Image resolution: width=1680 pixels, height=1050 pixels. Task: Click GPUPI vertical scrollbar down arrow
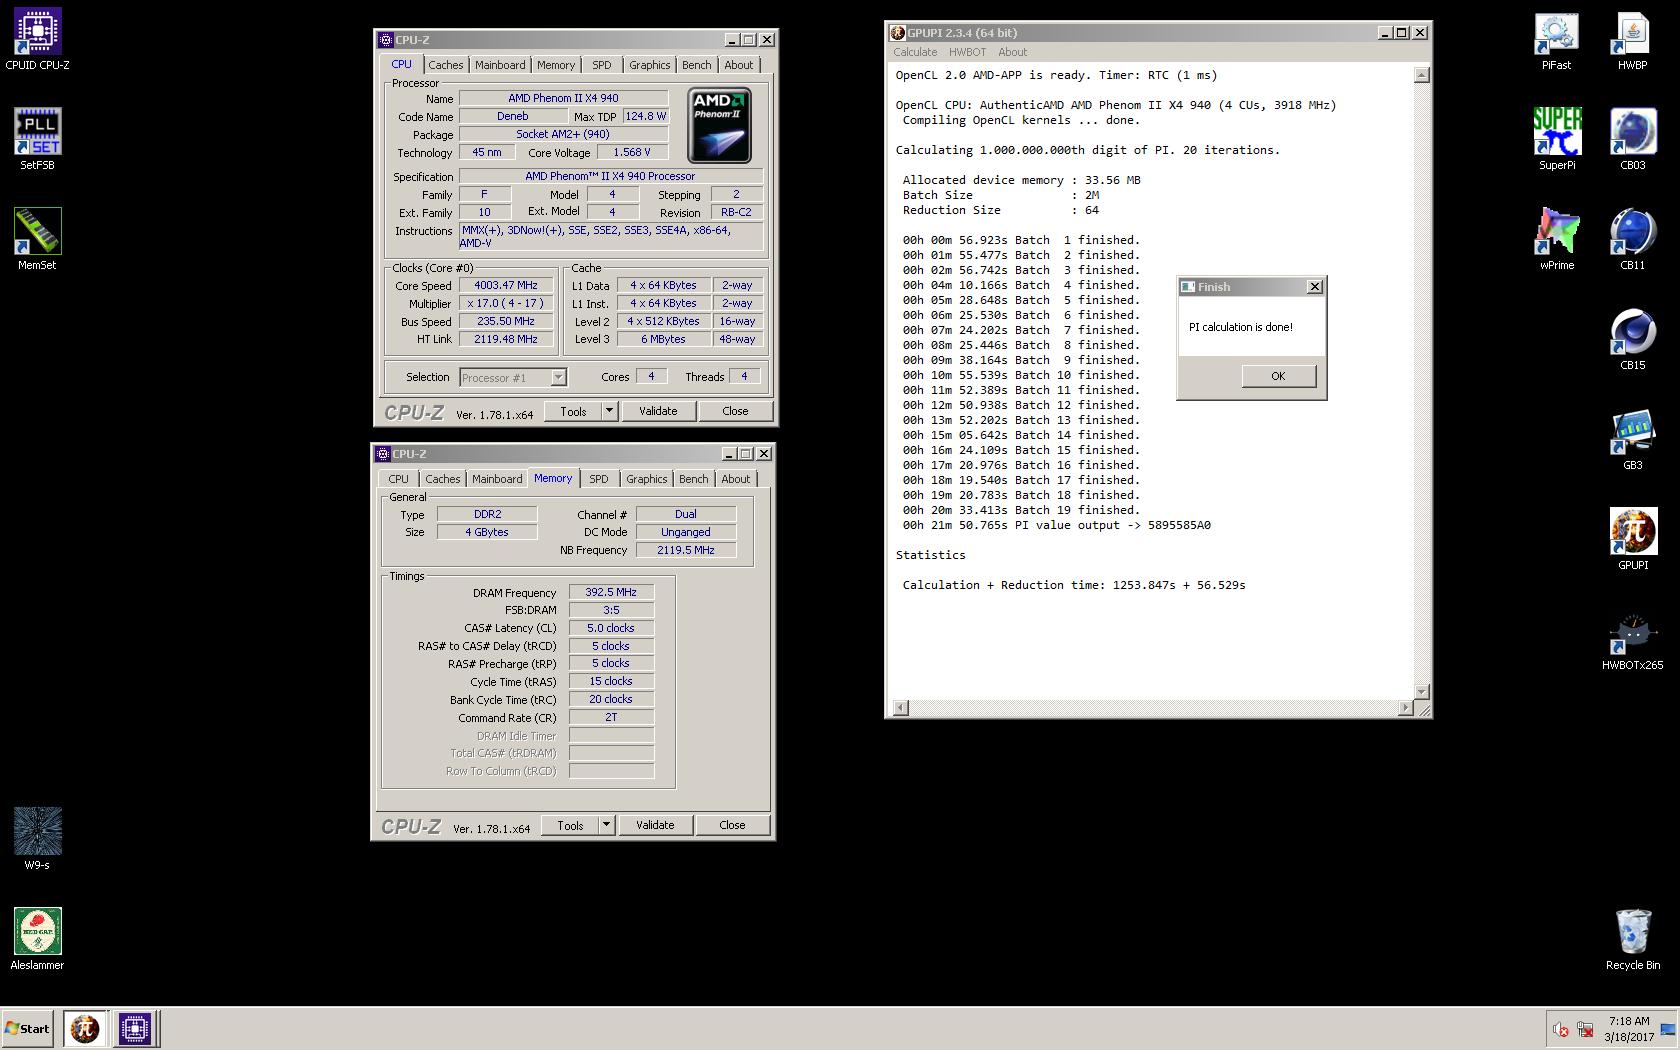point(1422,692)
